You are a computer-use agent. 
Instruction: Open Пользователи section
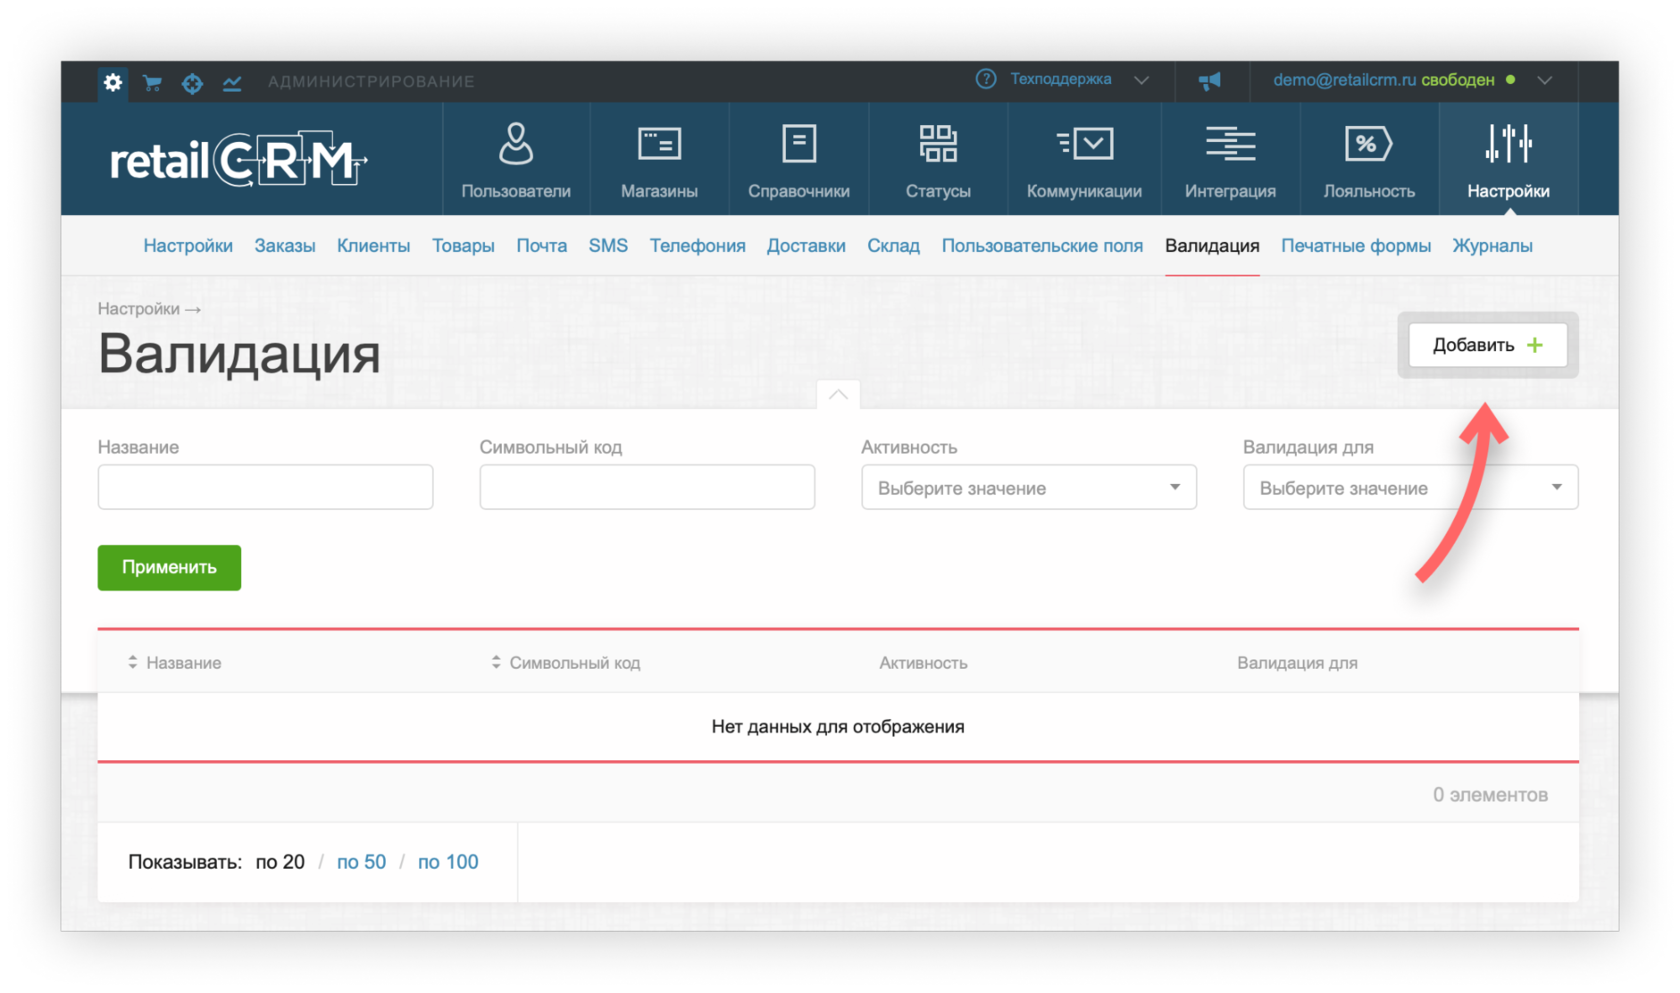coord(516,160)
